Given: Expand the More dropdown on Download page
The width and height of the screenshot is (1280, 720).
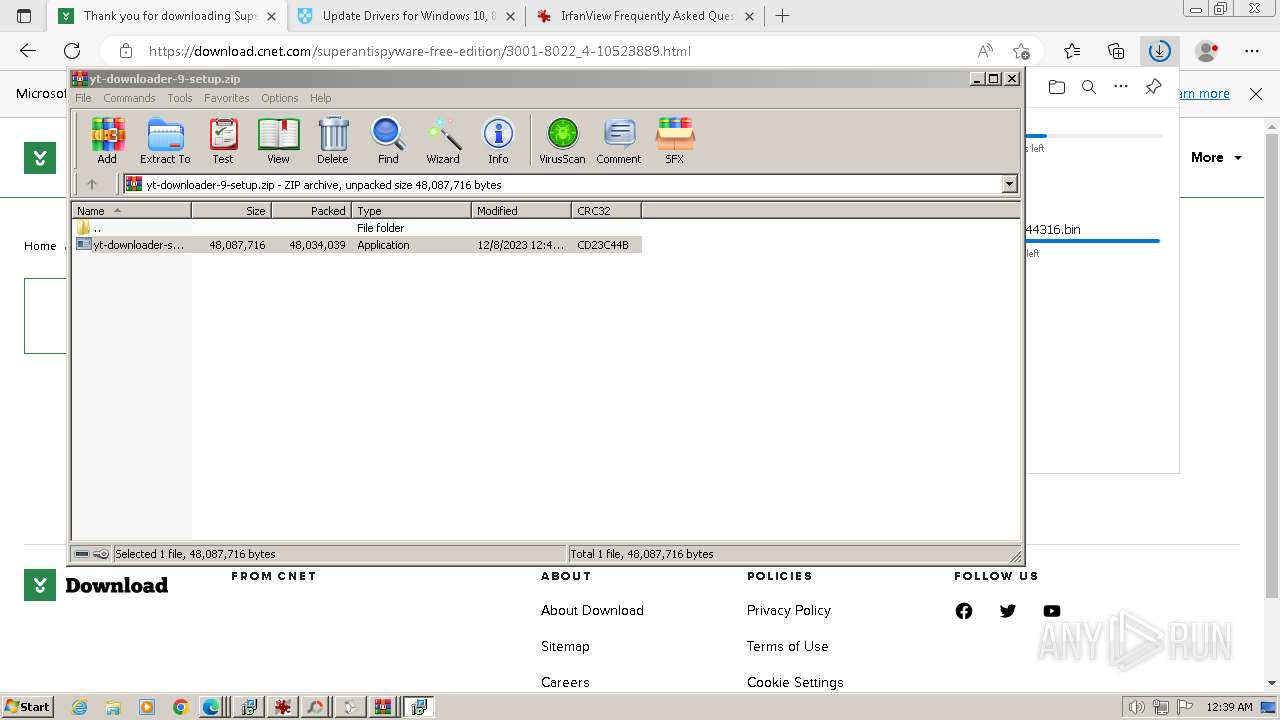Looking at the screenshot, I should click(1216, 157).
